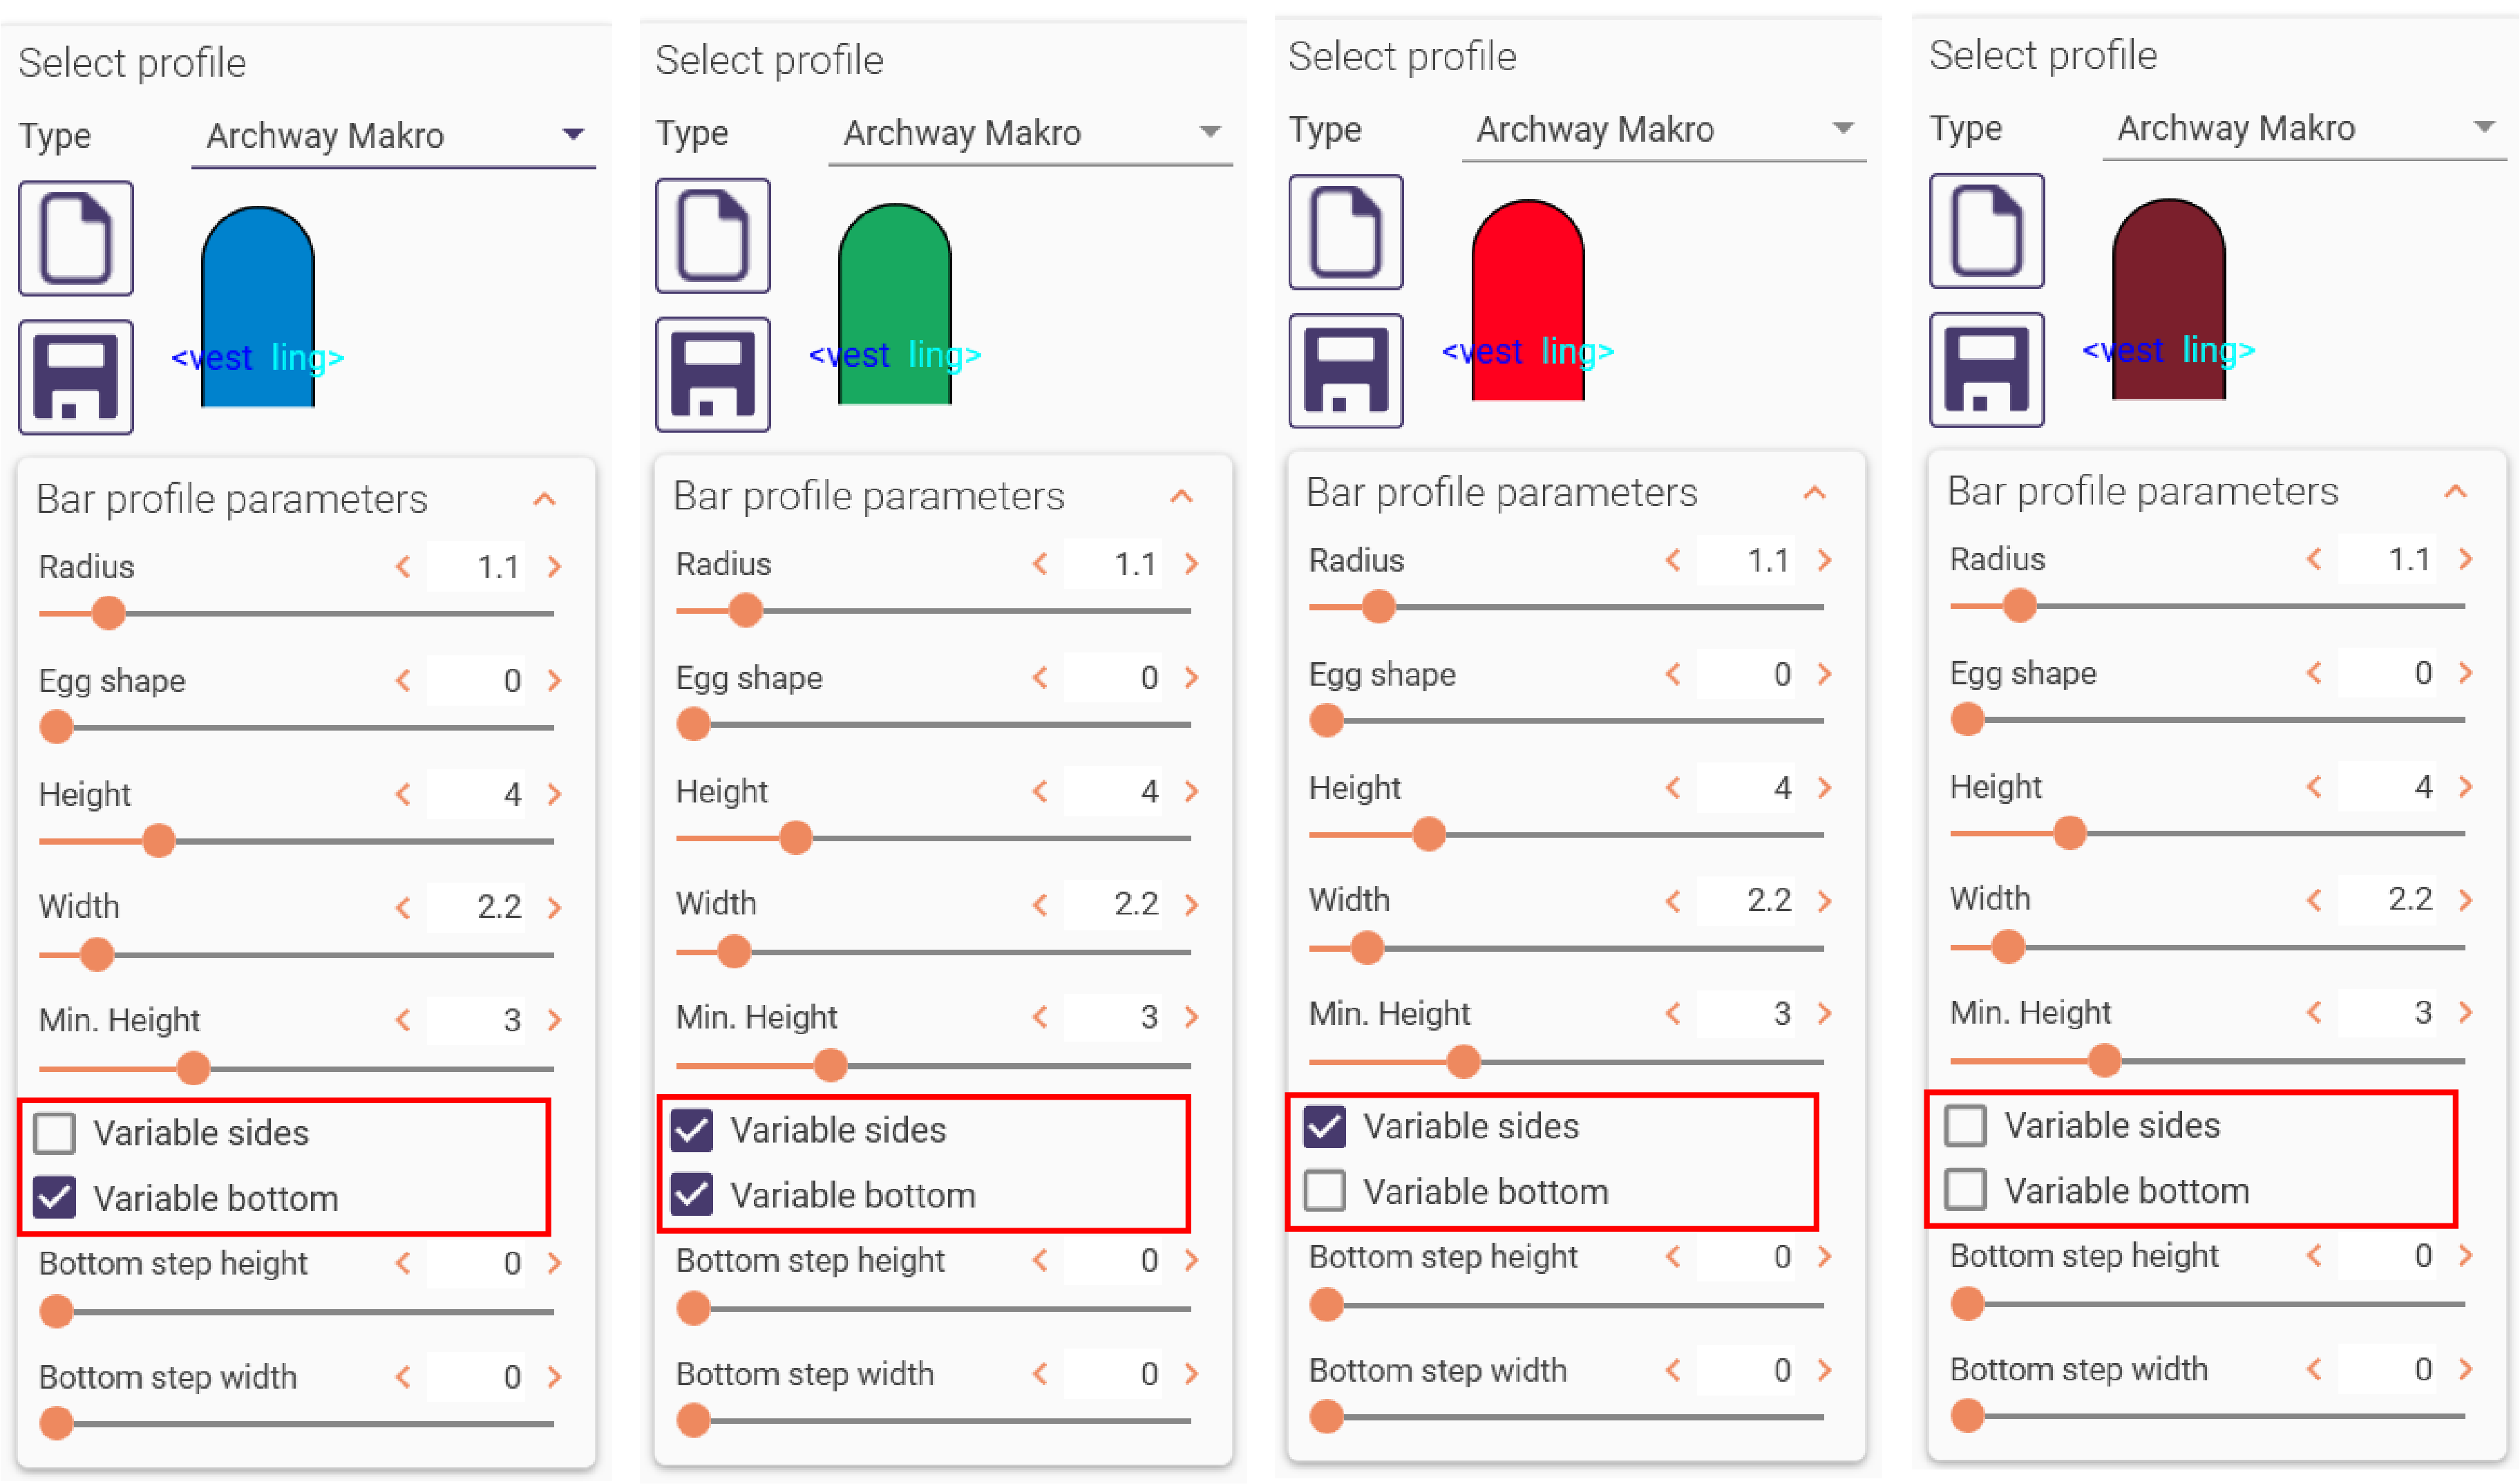2520x1484 pixels.
Task: Click the maroon archway profile preview
Action: tap(2169, 299)
